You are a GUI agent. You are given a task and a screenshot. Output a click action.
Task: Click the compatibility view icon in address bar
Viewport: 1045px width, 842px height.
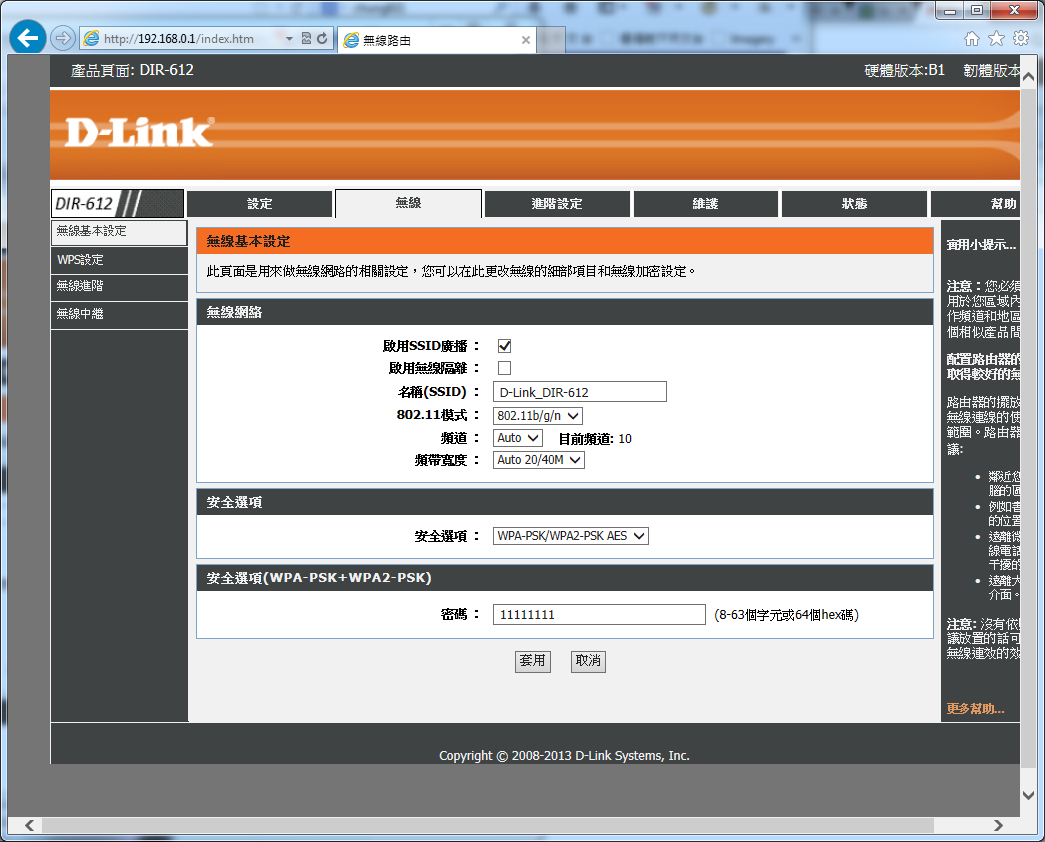[306, 39]
